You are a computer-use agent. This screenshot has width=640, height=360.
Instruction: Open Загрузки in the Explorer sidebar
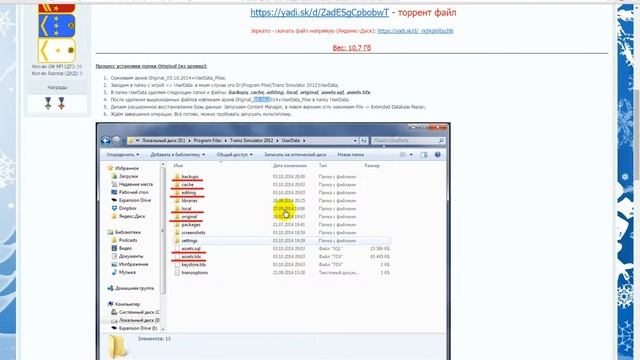coord(124,176)
